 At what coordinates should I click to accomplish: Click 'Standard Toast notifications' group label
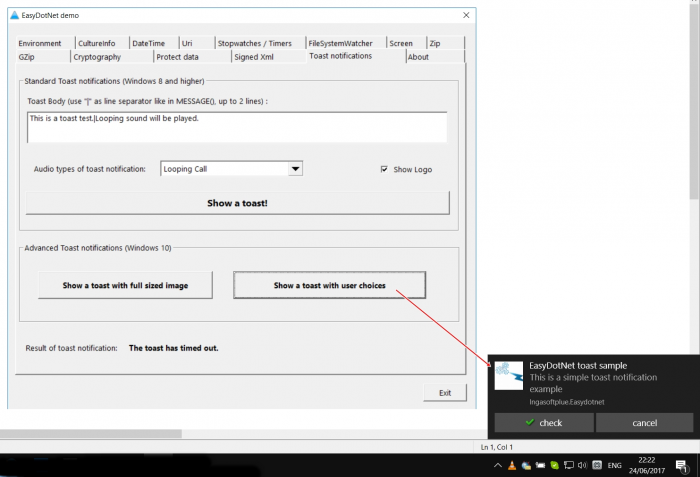pyautogui.click(x=114, y=81)
